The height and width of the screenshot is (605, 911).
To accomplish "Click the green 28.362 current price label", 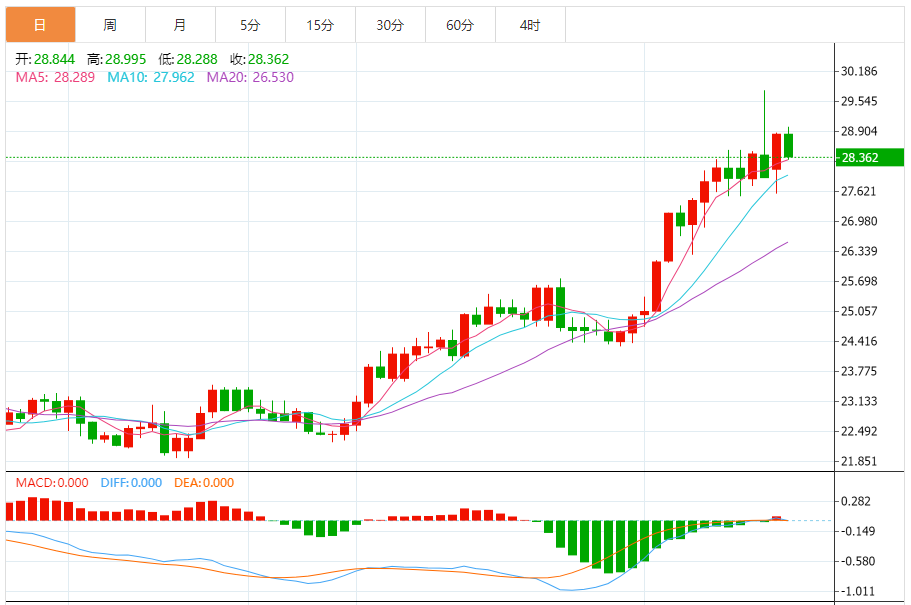I will click(x=870, y=157).
